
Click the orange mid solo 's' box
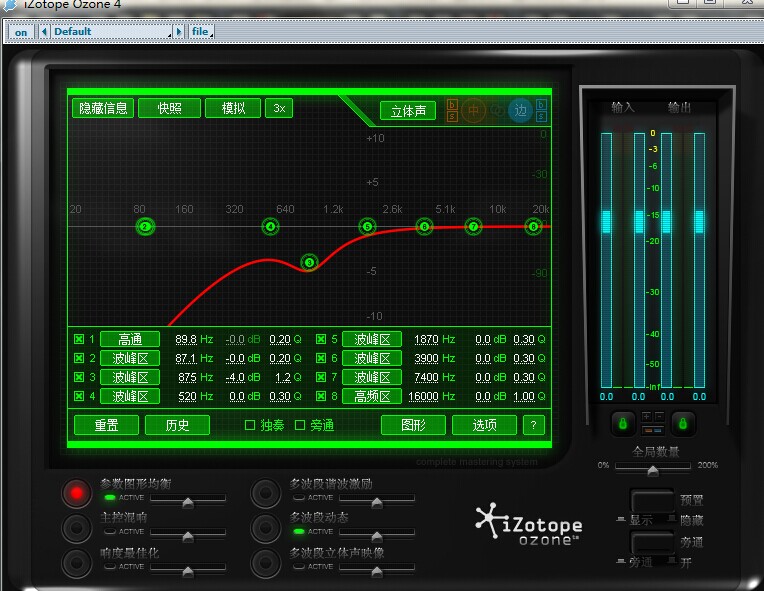[452, 116]
